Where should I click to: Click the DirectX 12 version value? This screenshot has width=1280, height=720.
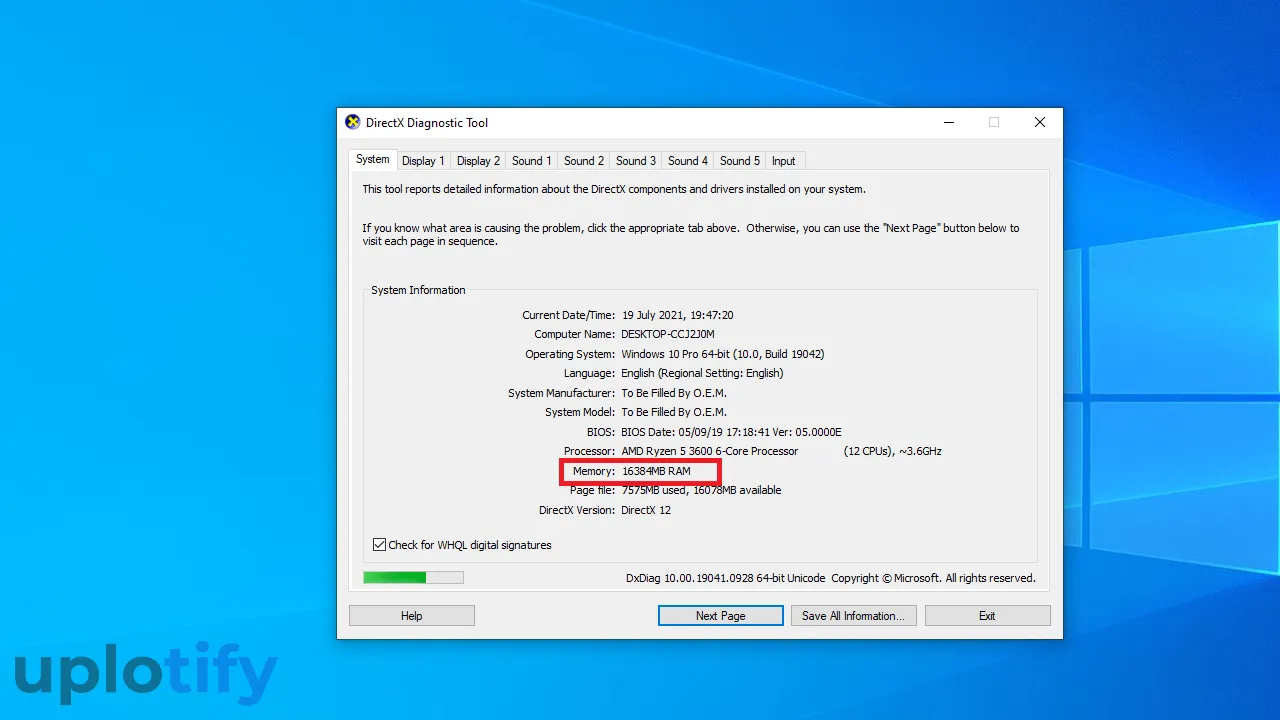646,510
